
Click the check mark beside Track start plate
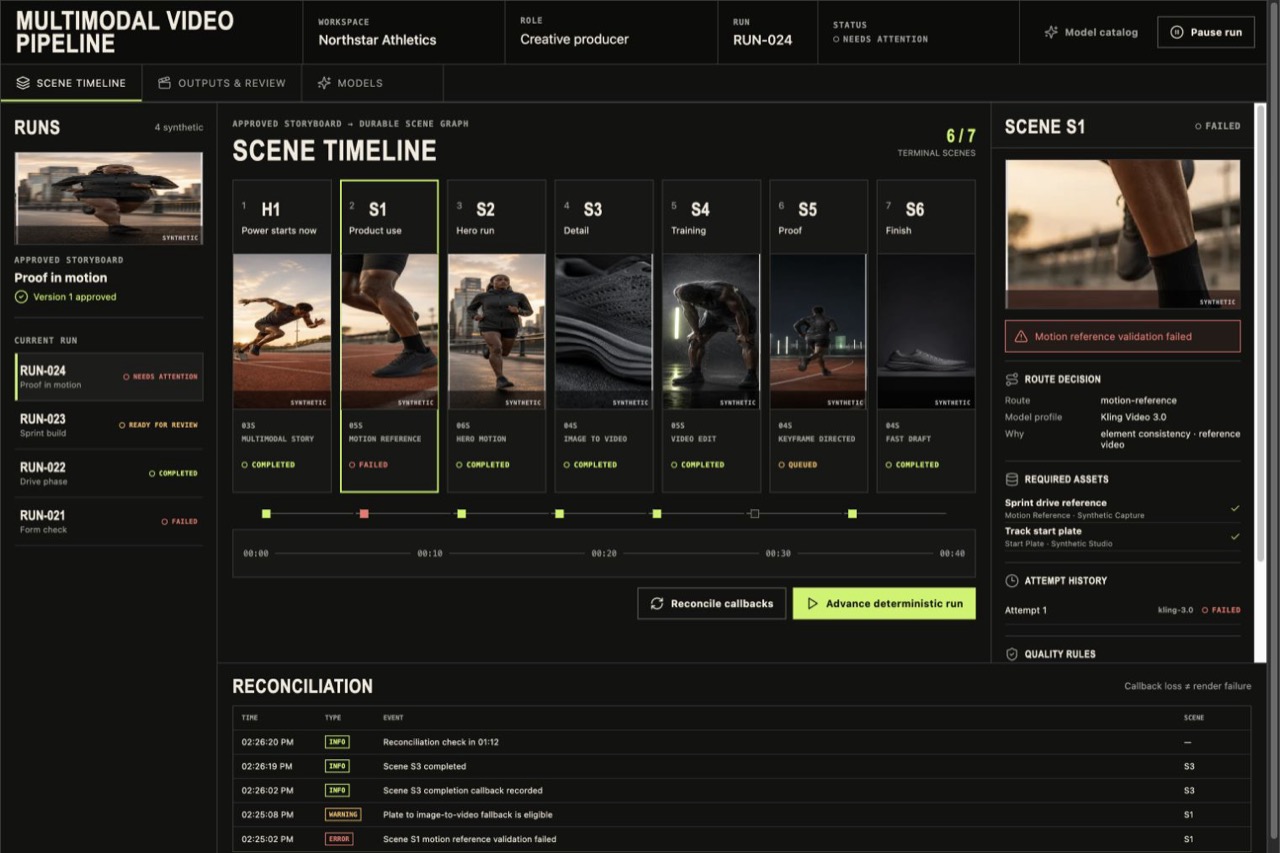pos(1235,537)
